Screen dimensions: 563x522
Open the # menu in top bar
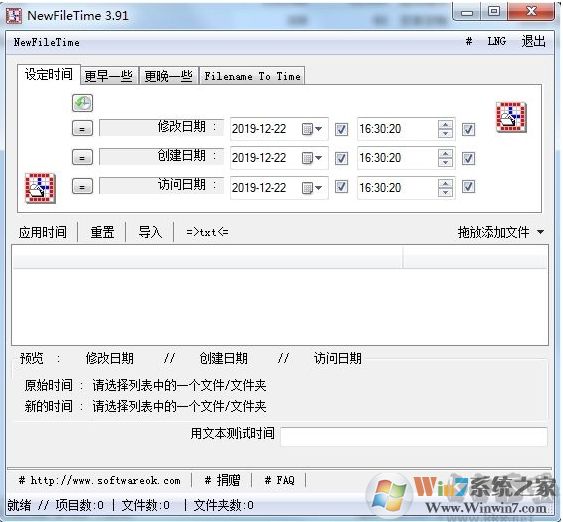[469, 42]
